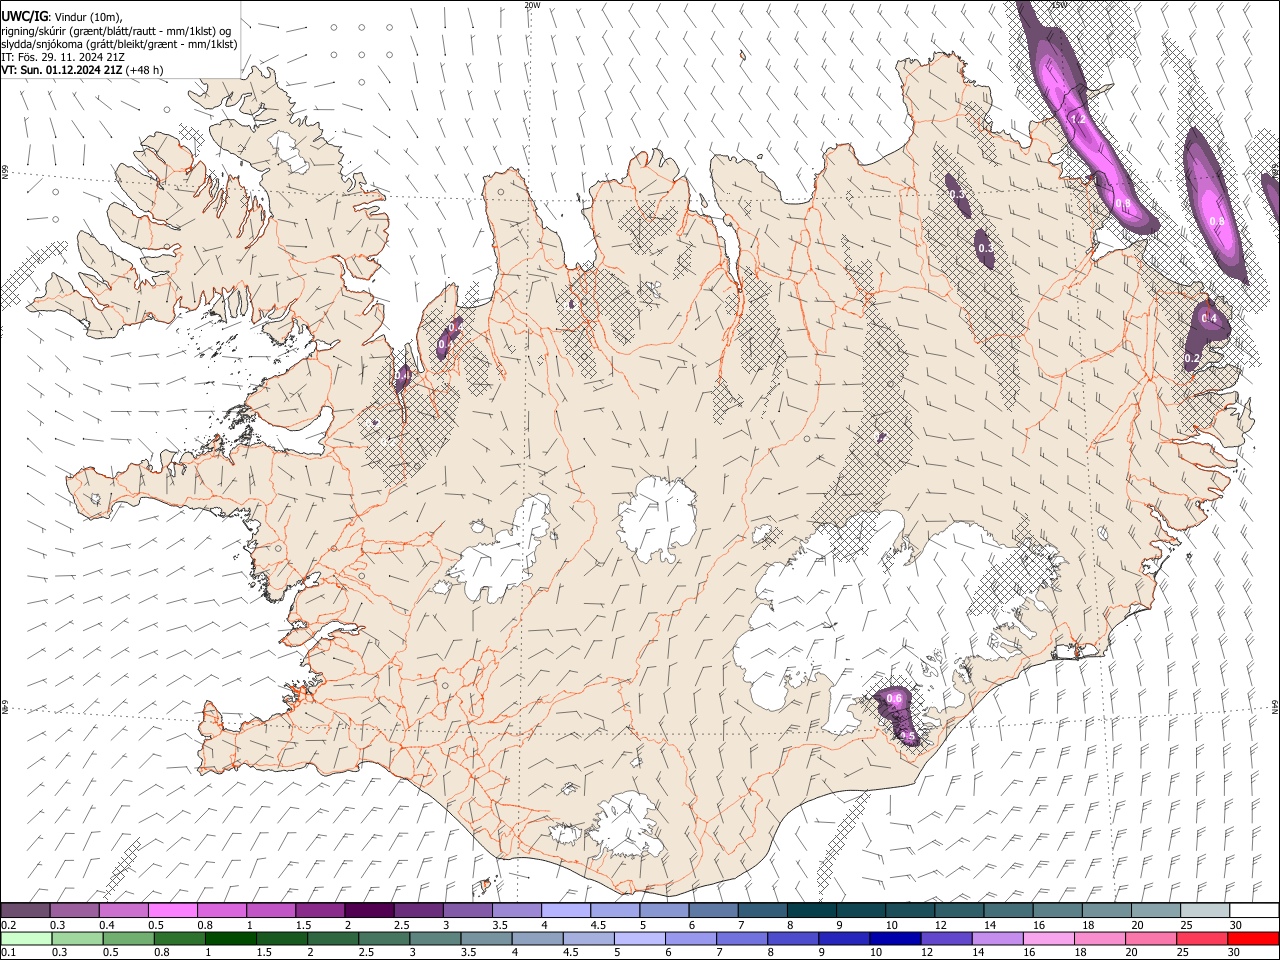Pick the dark mauve 0.2 snow legend swatch
The height and width of the screenshot is (960, 1280).
click(x=25, y=910)
